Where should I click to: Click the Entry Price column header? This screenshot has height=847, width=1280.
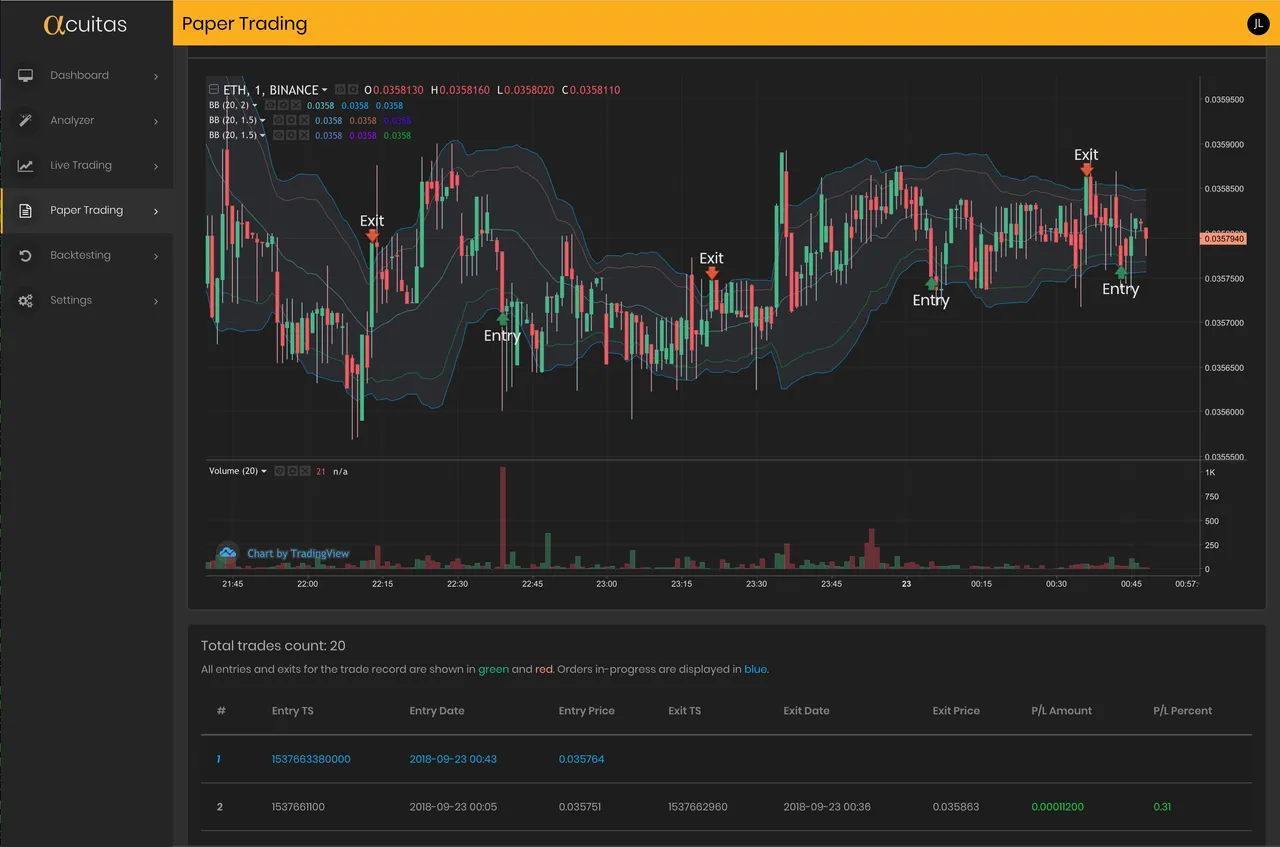click(586, 711)
